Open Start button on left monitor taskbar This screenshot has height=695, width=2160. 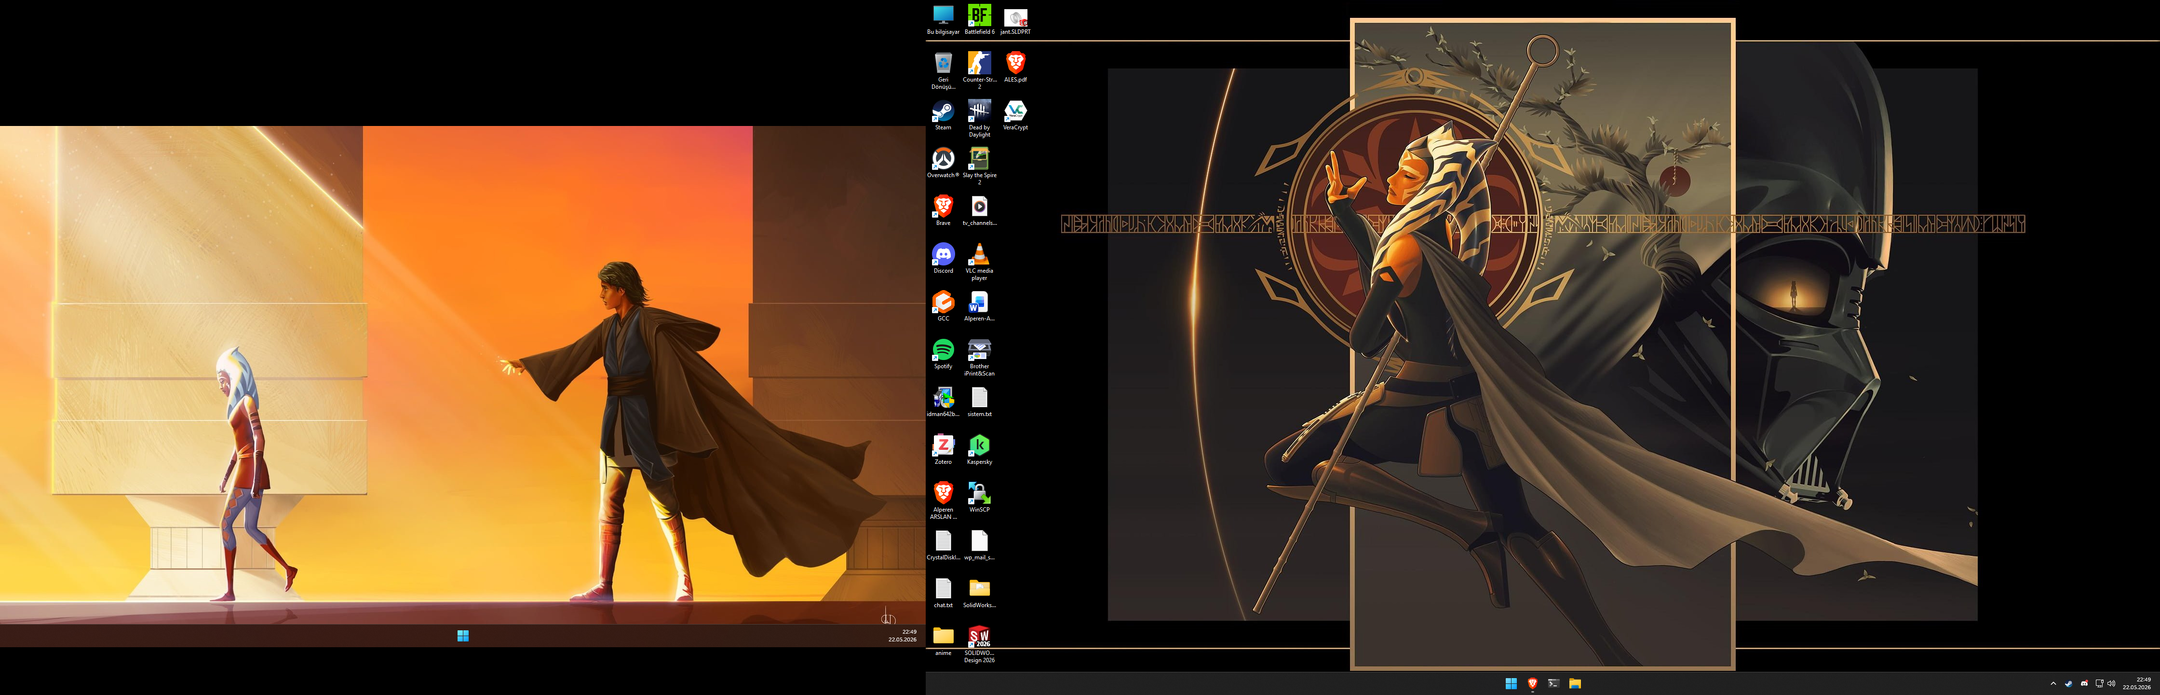[x=463, y=636]
